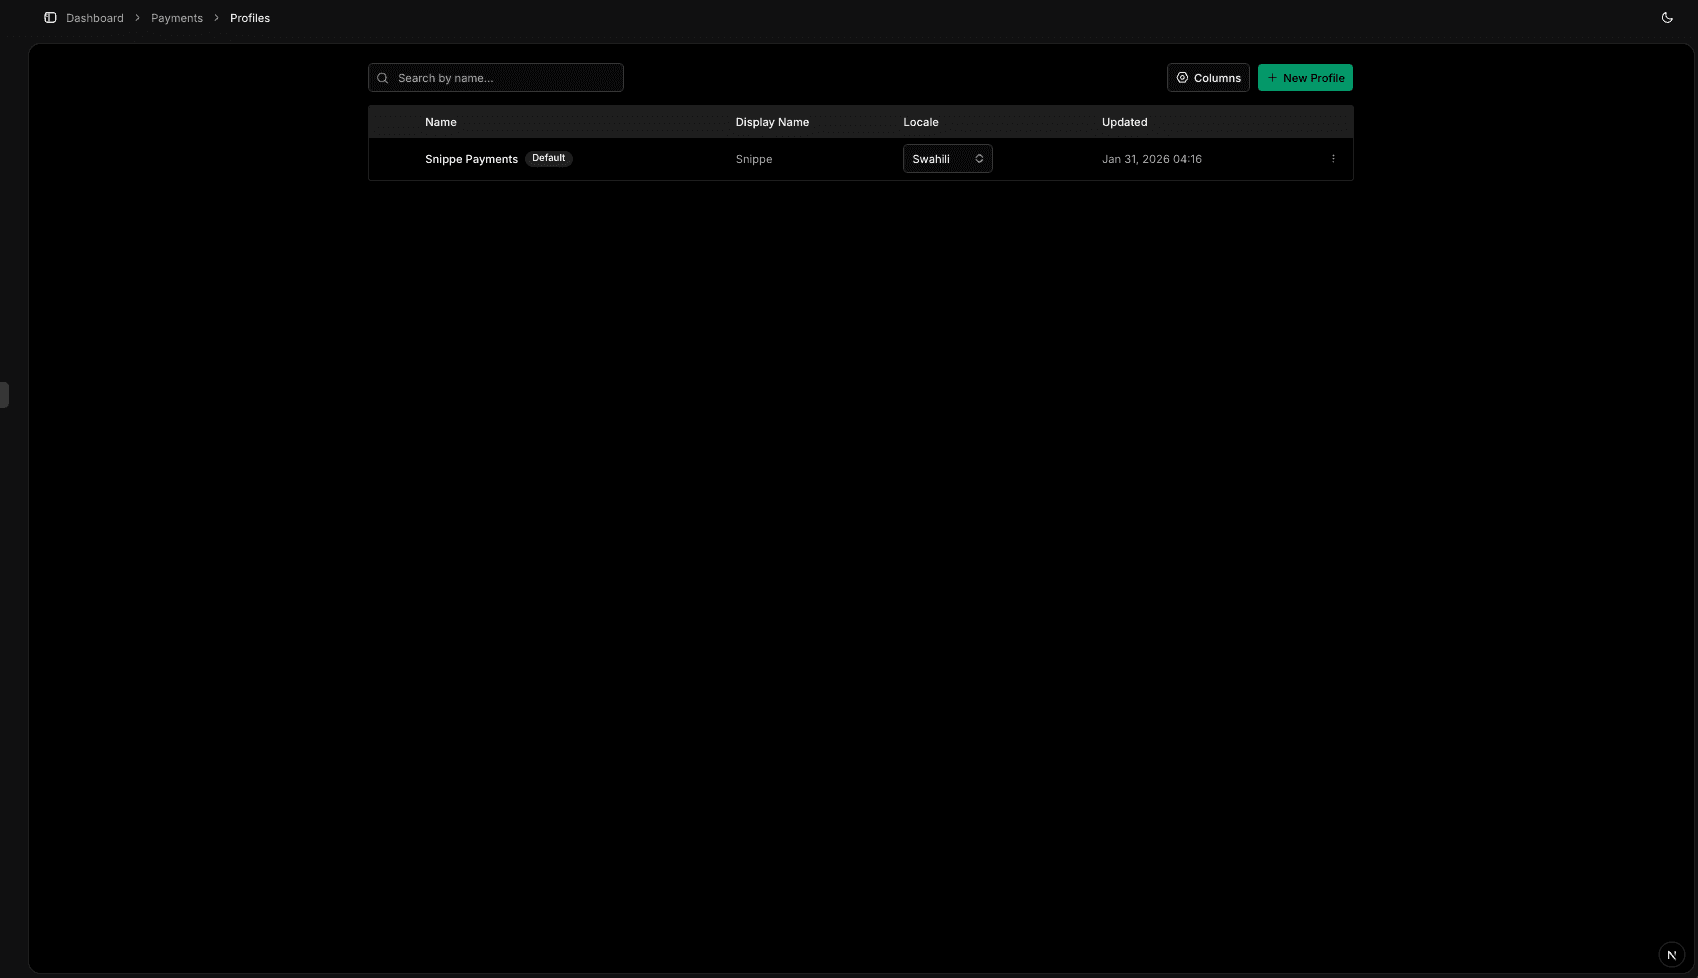Navigate to Dashboard via breadcrumb
The image size is (1698, 978).
94,17
